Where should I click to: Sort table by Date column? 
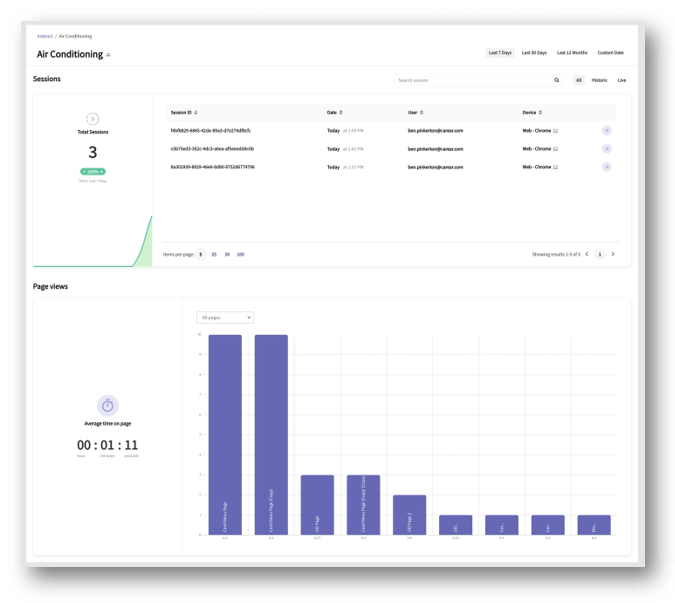tap(334, 112)
